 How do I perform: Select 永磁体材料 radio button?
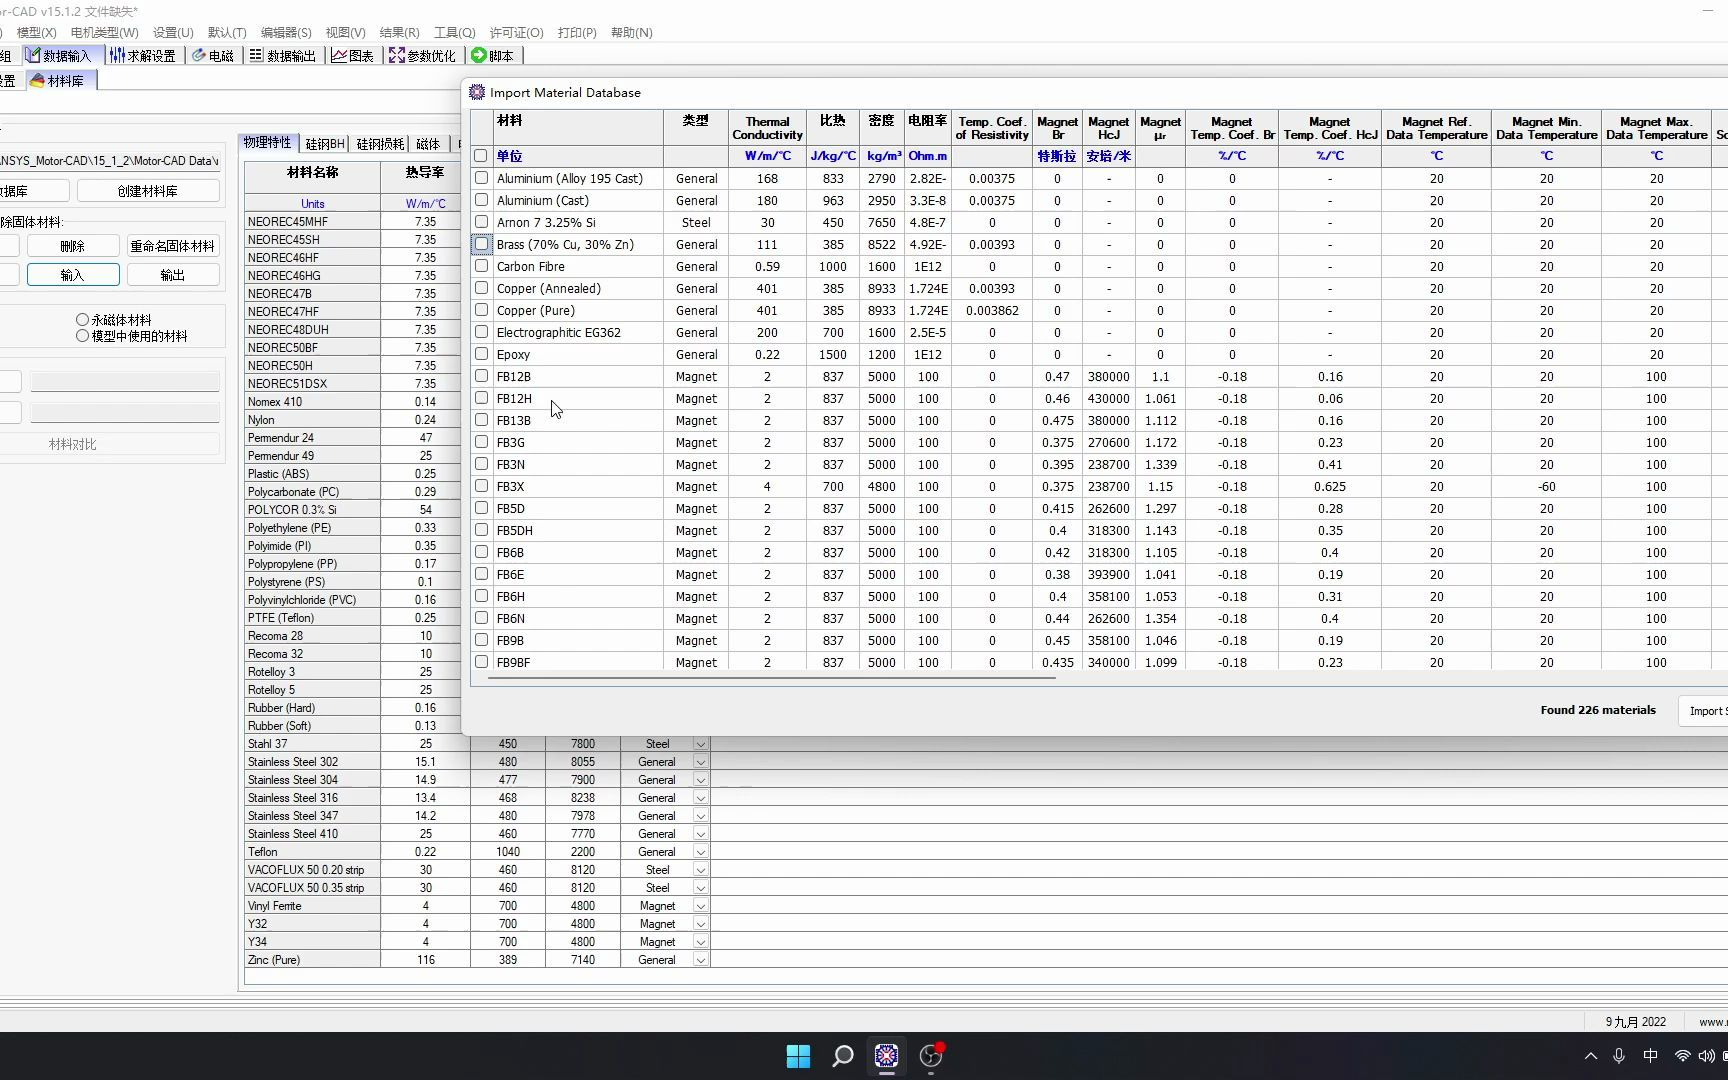pos(82,320)
